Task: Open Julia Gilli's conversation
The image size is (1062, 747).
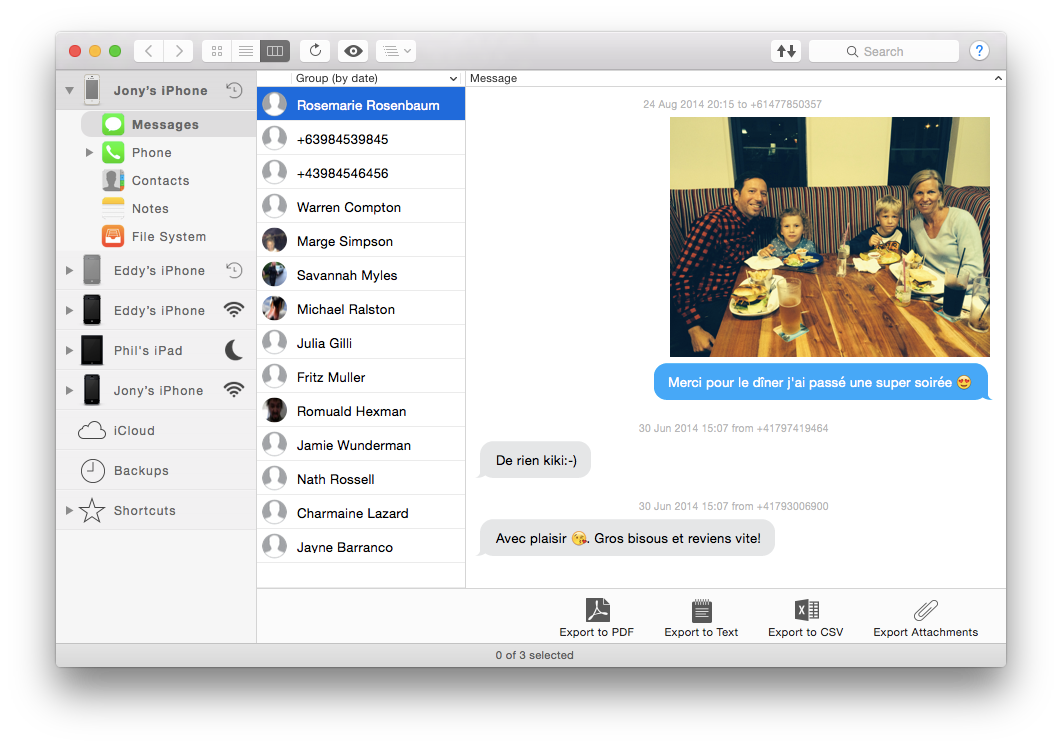Action: pos(361,343)
